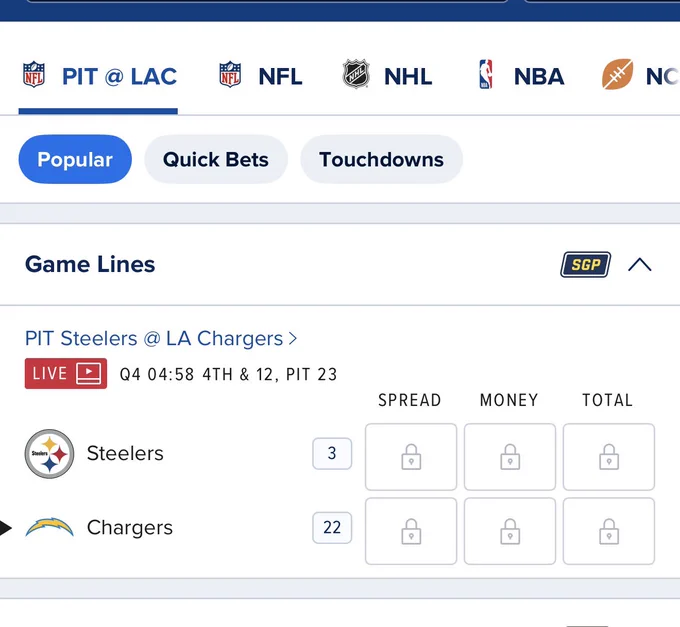The width and height of the screenshot is (680, 627).
Task: Select the Quick Bets filter pill
Action: click(x=216, y=159)
